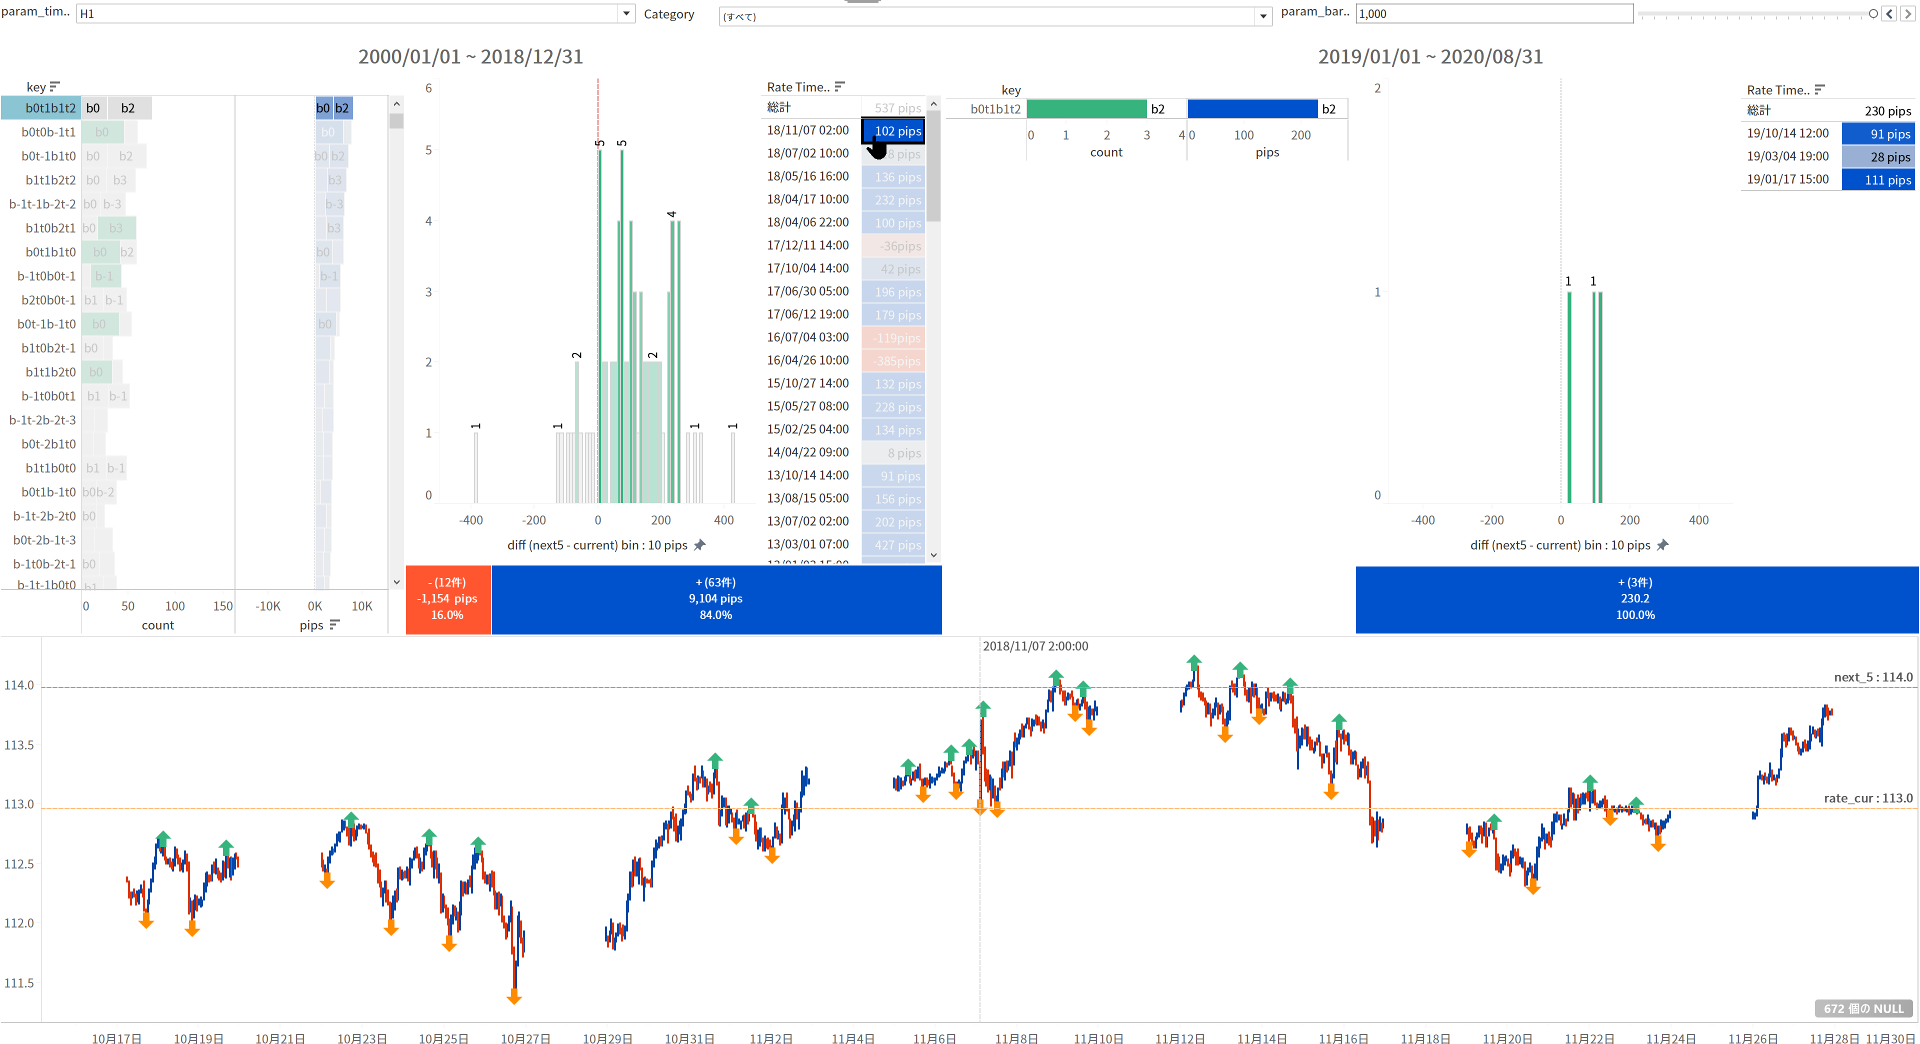Click the sort icon next to right Rate Time header
The image size is (1920, 1044).
(x=1819, y=90)
